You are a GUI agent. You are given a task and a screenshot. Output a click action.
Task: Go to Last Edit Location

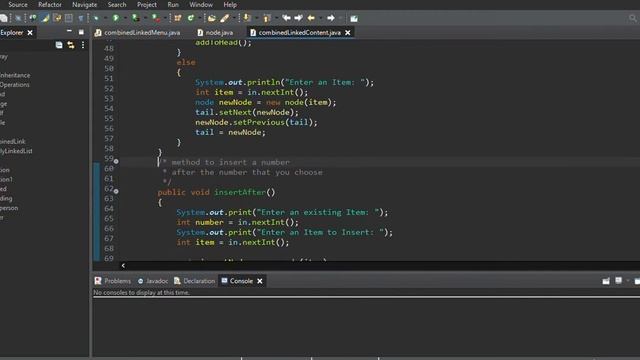(287, 18)
